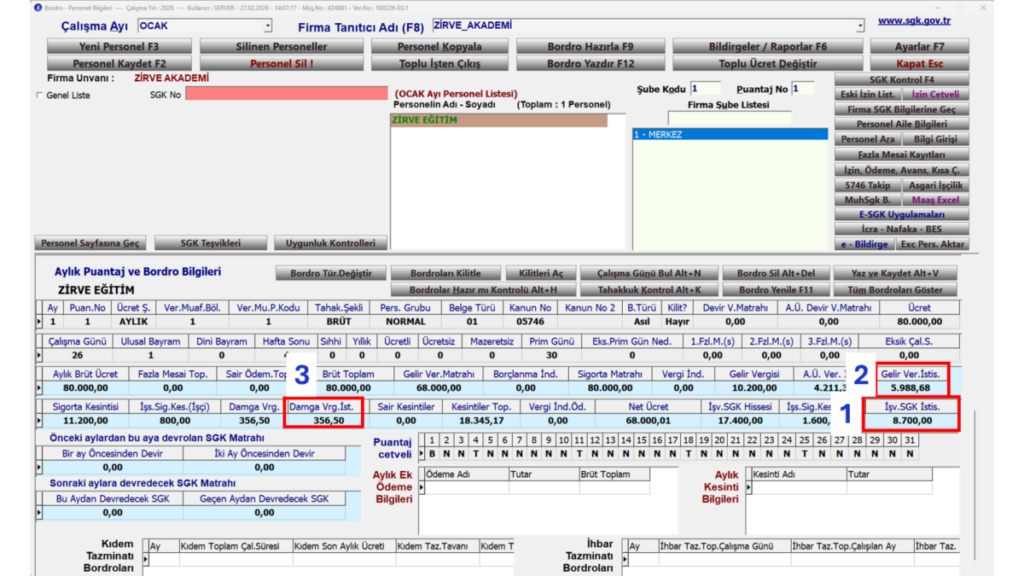The height and width of the screenshot is (576, 1024).
Task: Click 5746 Takip button
Action: click(x=867, y=185)
